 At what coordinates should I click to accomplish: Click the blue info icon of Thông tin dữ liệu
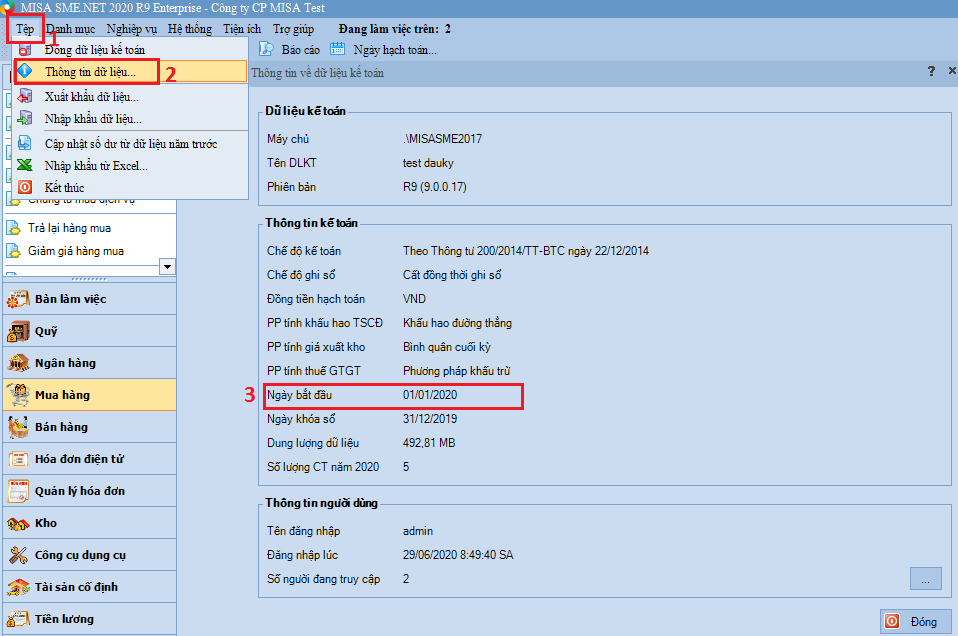25,70
